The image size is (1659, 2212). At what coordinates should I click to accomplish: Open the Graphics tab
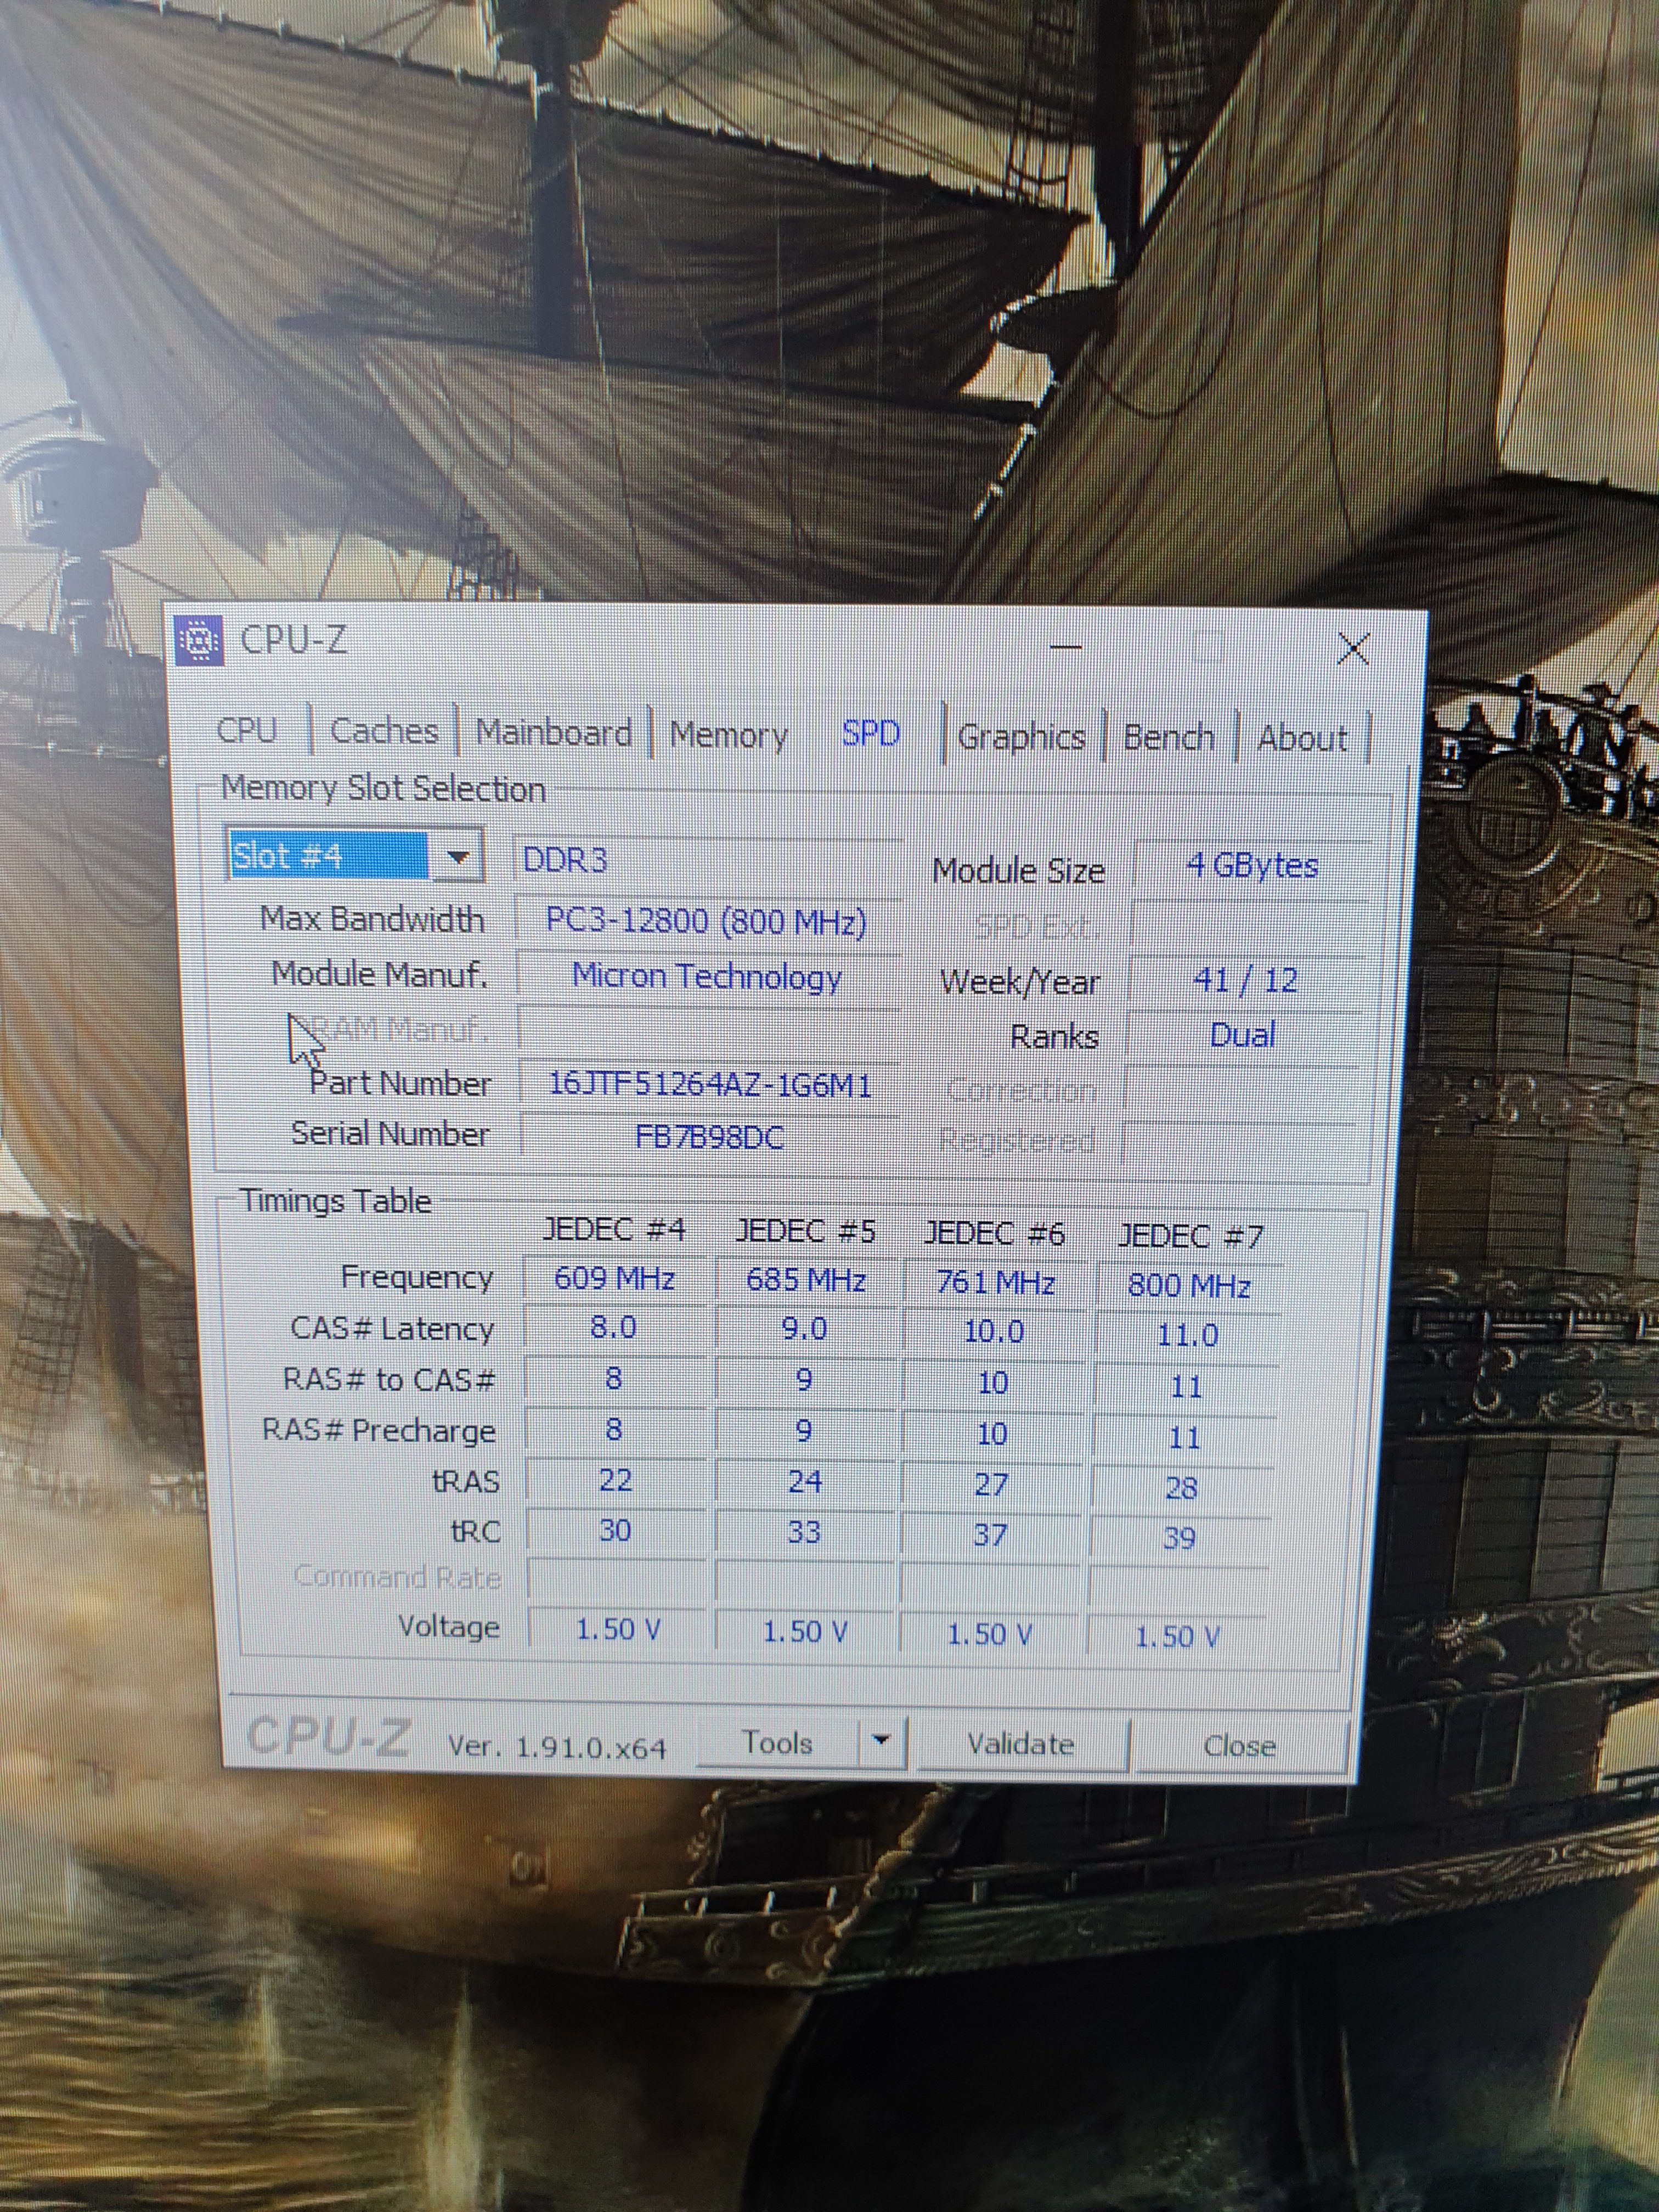1021,737
